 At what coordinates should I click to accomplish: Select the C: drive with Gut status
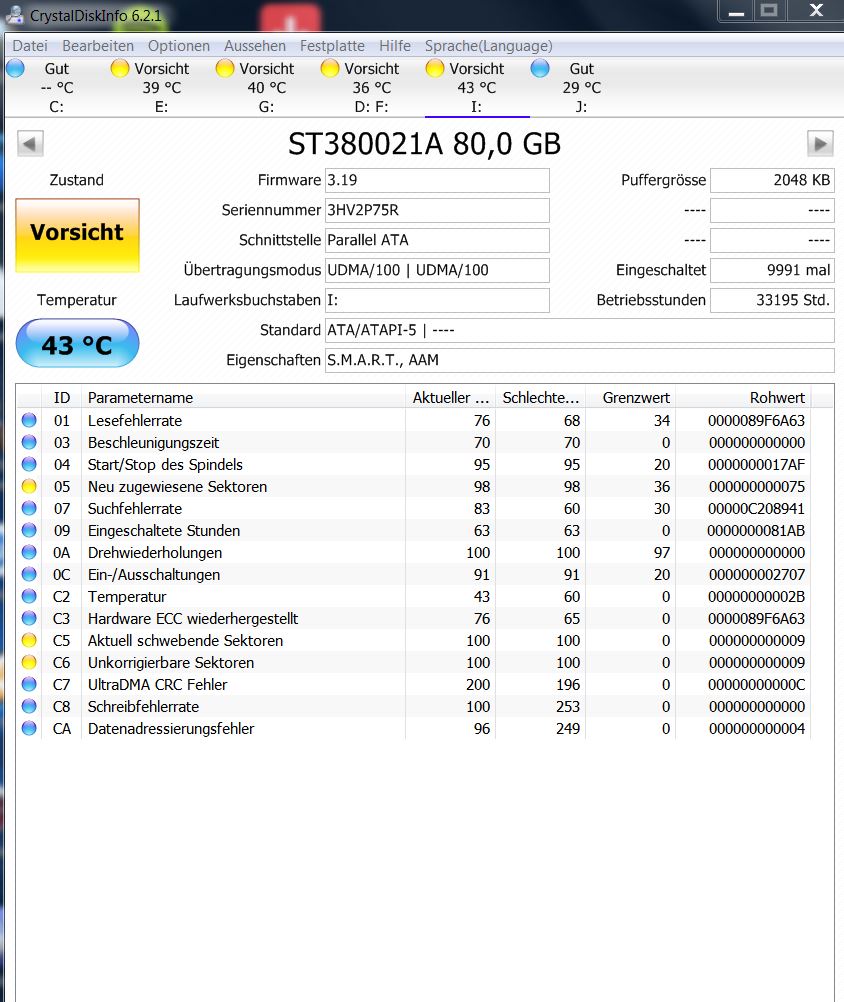[57, 88]
